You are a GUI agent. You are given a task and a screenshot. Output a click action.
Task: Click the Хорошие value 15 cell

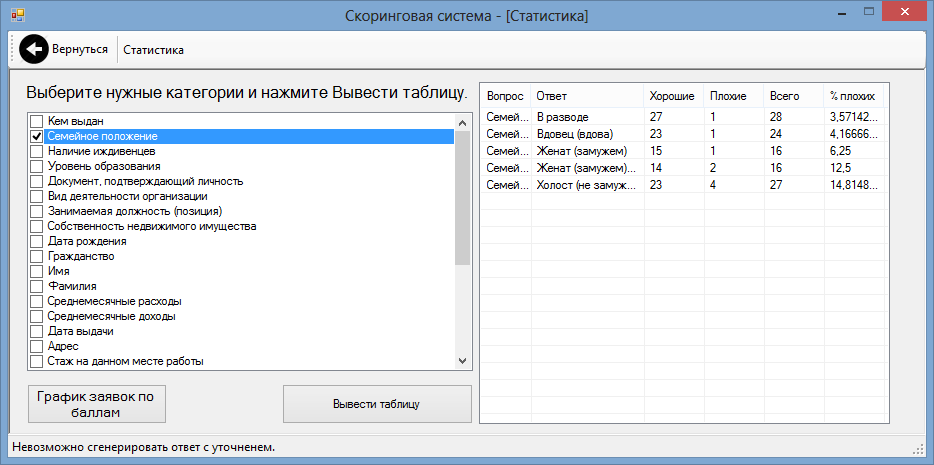click(x=674, y=151)
